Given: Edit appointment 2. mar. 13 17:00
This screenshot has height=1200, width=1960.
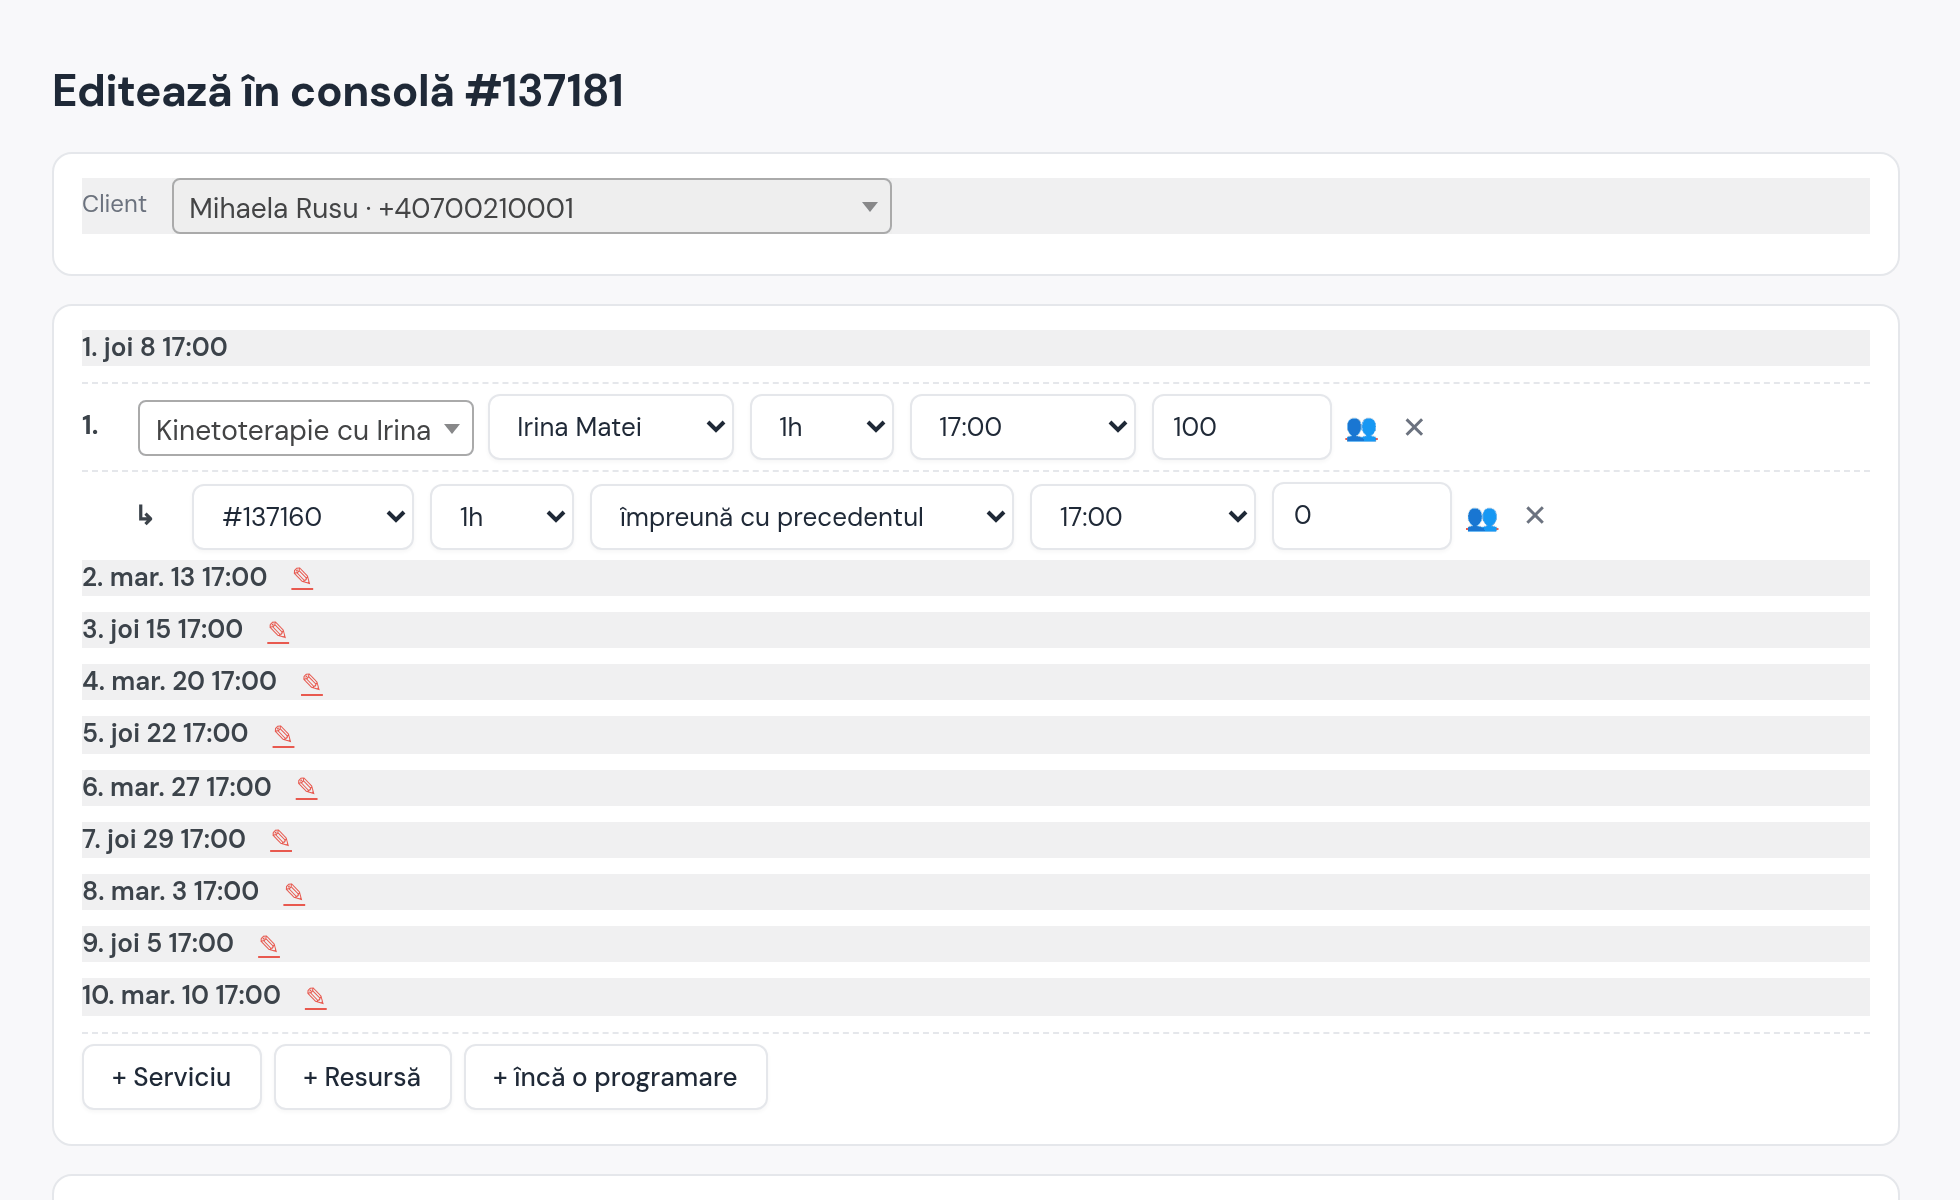Looking at the screenshot, I should coord(302,578).
